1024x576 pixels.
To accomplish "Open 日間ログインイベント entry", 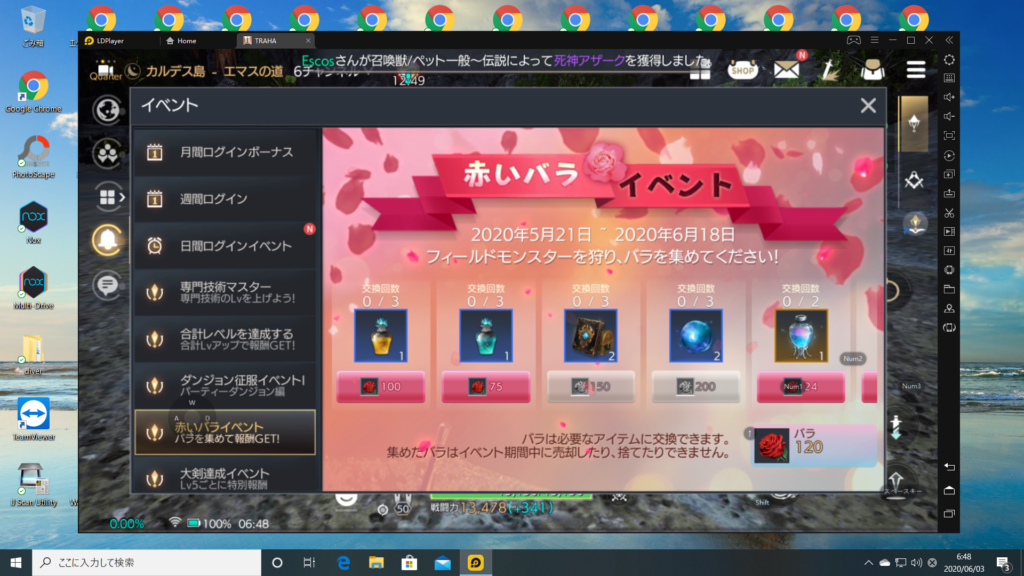I will click(225, 246).
